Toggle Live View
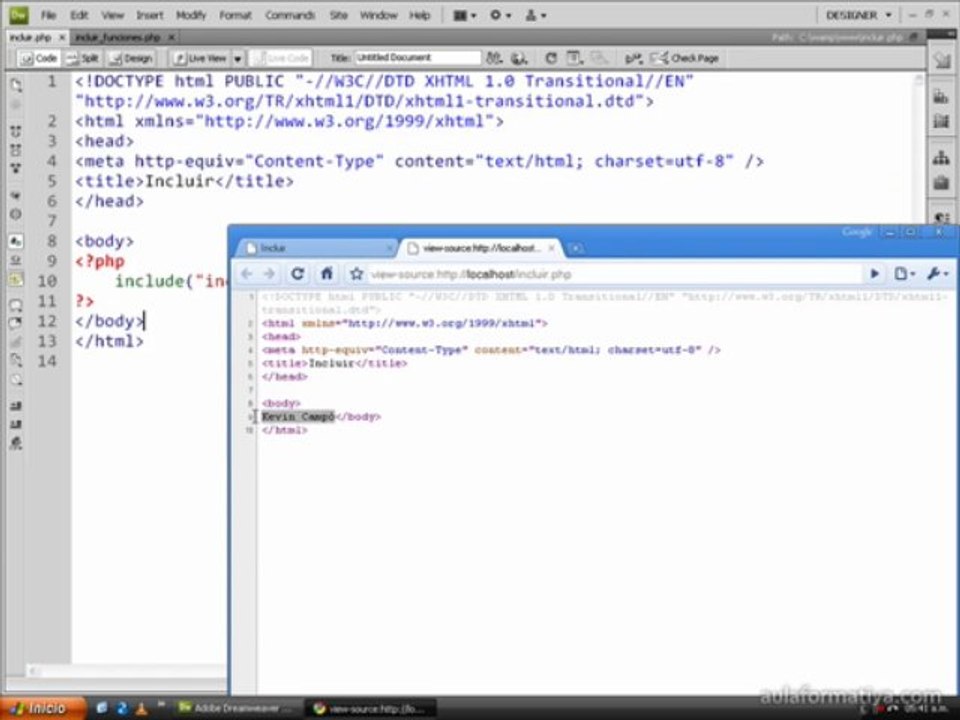 point(200,58)
